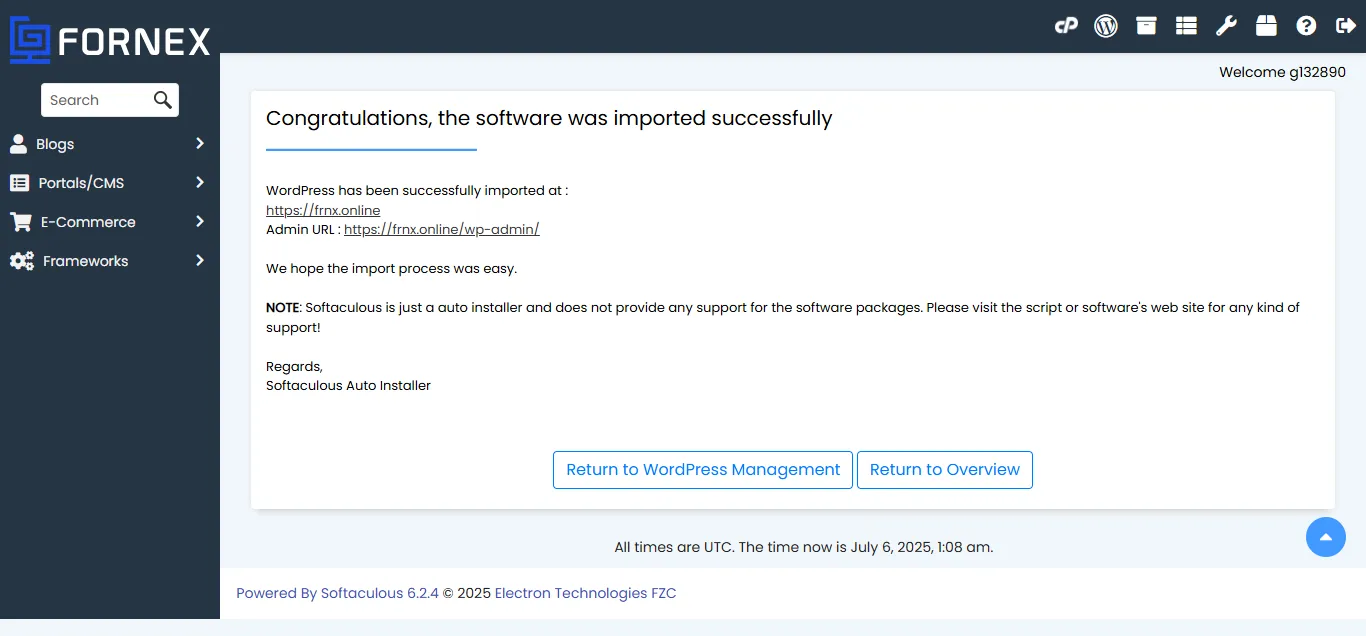Open the backups archive box icon
The height and width of the screenshot is (636, 1366).
point(1146,26)
